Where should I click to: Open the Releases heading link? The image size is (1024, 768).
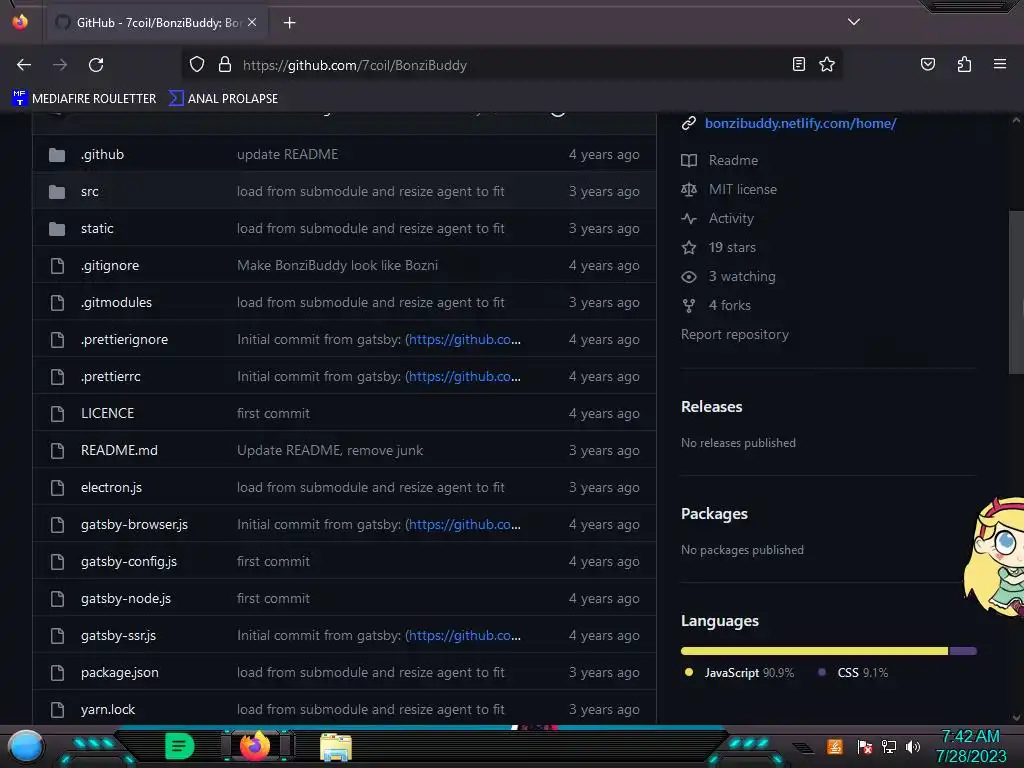(711, 407)
